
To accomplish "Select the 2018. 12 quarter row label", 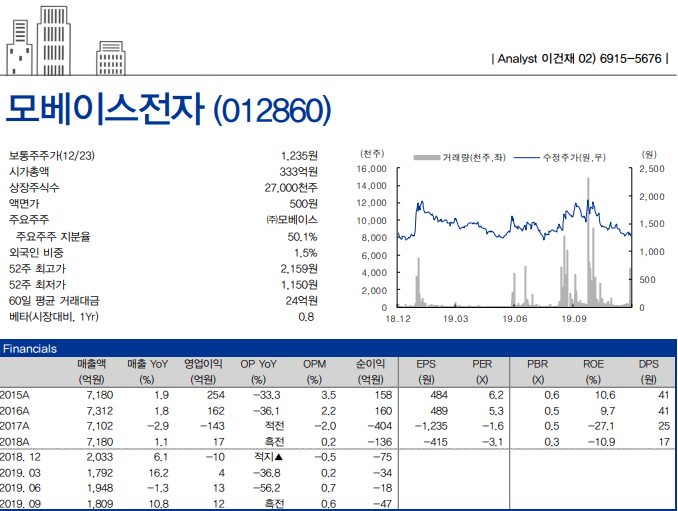I will (x=20, y=457).
